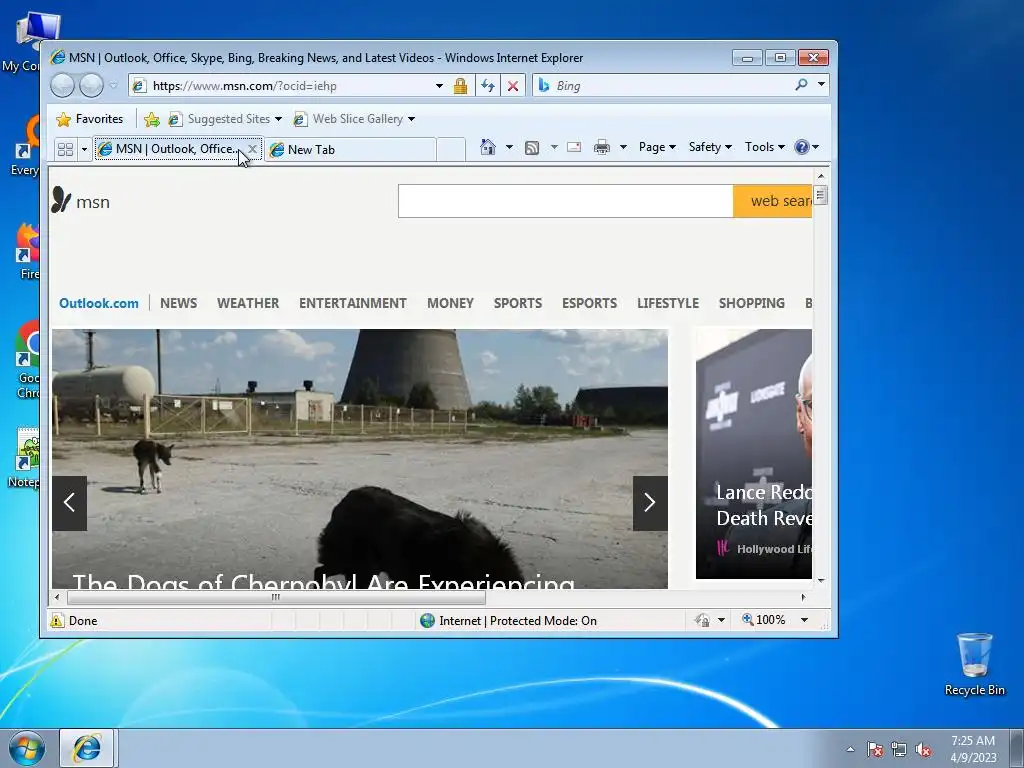Image resolution: width=1024 pixels, height=768 pixels.
Task: Go forward with the Forward arrow button
Action: click(x=91, y=86)
